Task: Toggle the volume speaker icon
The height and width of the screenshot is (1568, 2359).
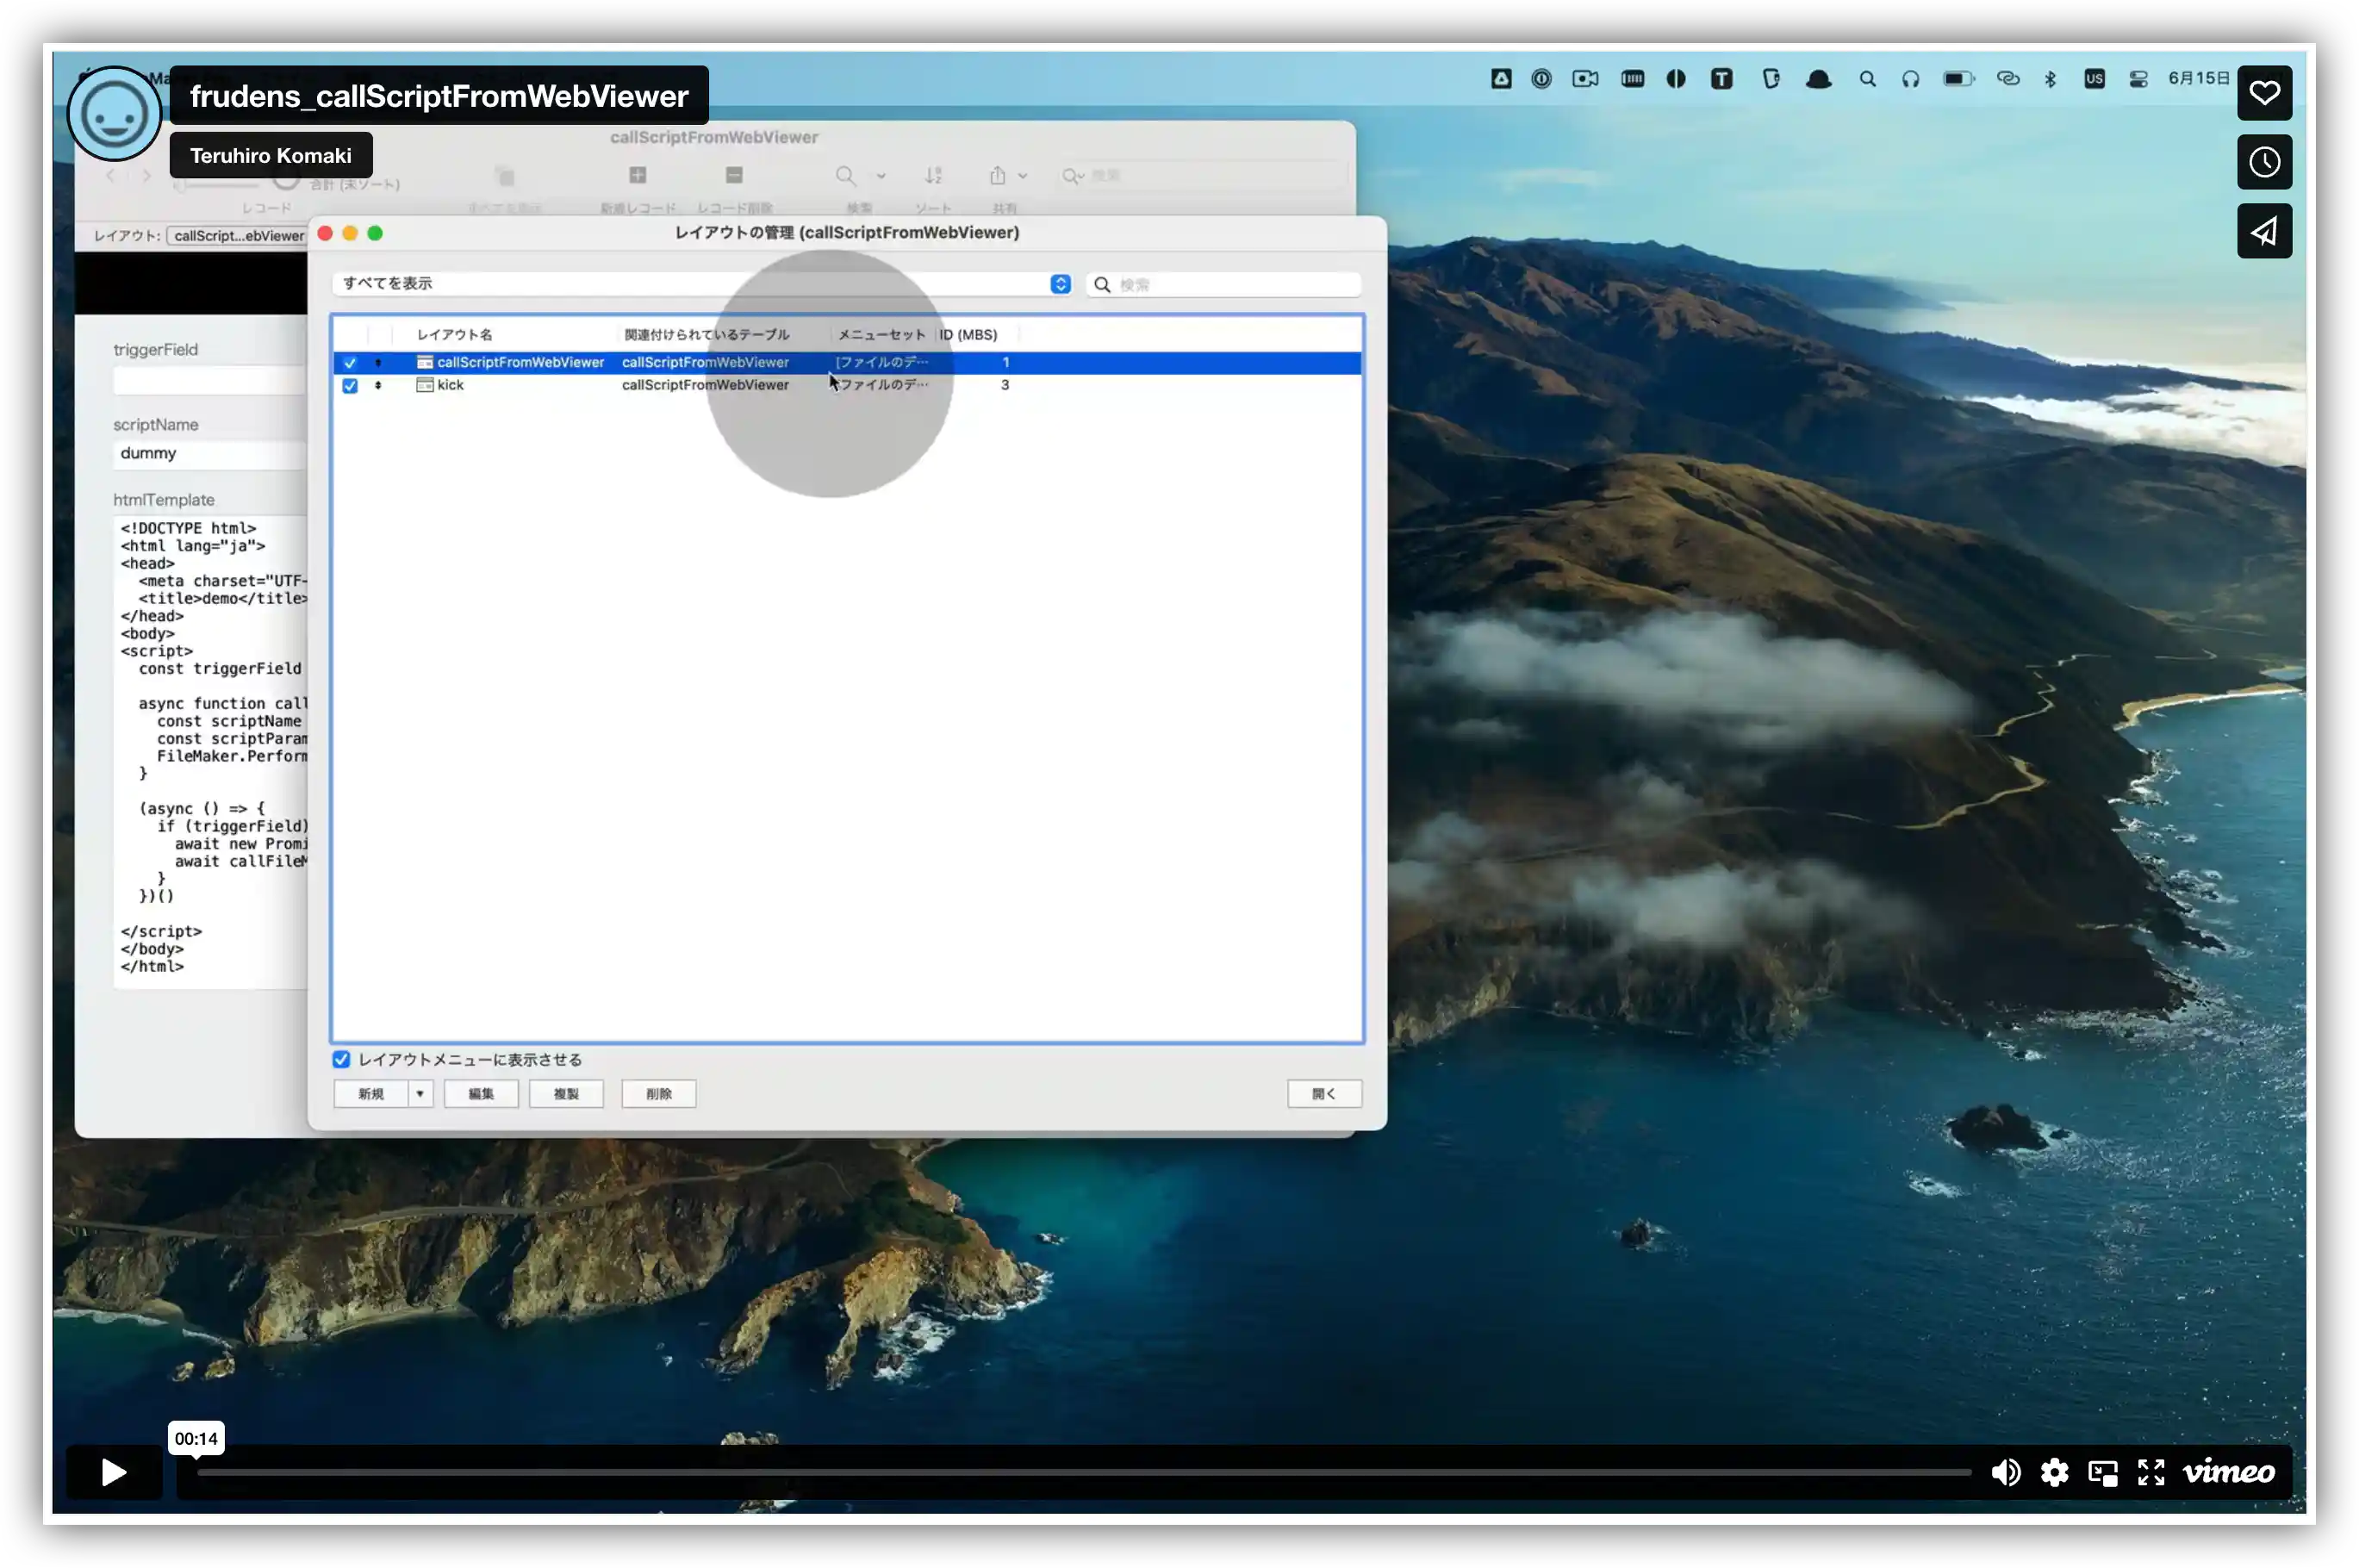Action: click(2005, 1472)
